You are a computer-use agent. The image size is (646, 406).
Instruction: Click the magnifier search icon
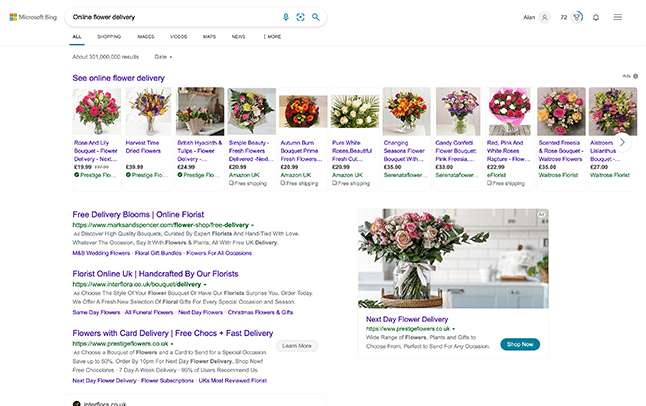point(316,17)
